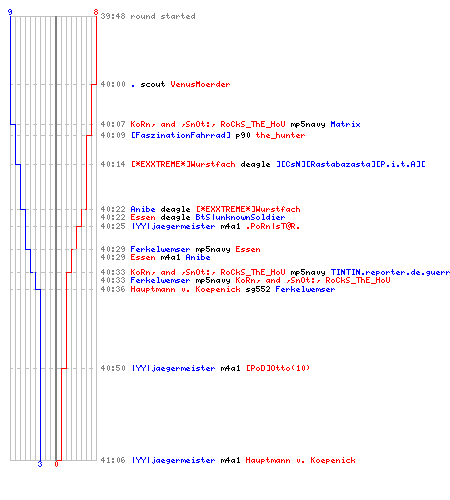
Task: Click the_hunter player name
Action: click(280, 135)
